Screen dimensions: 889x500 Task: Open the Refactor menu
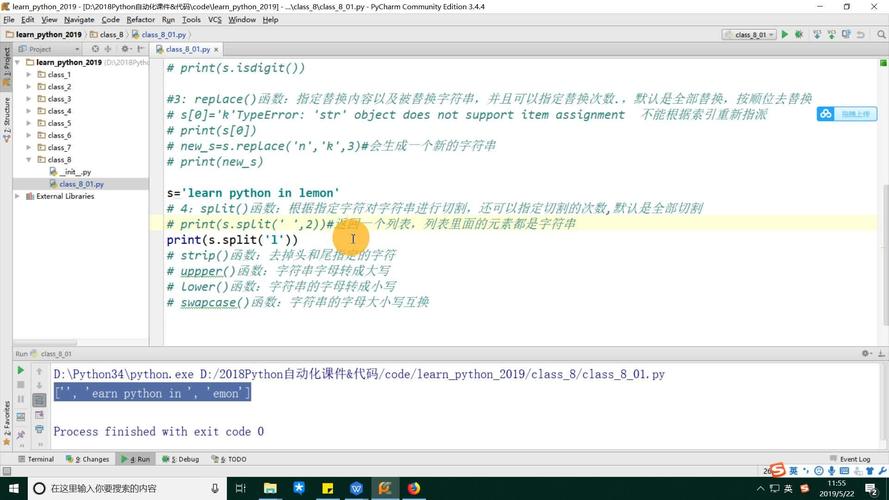tap(141, 20)
